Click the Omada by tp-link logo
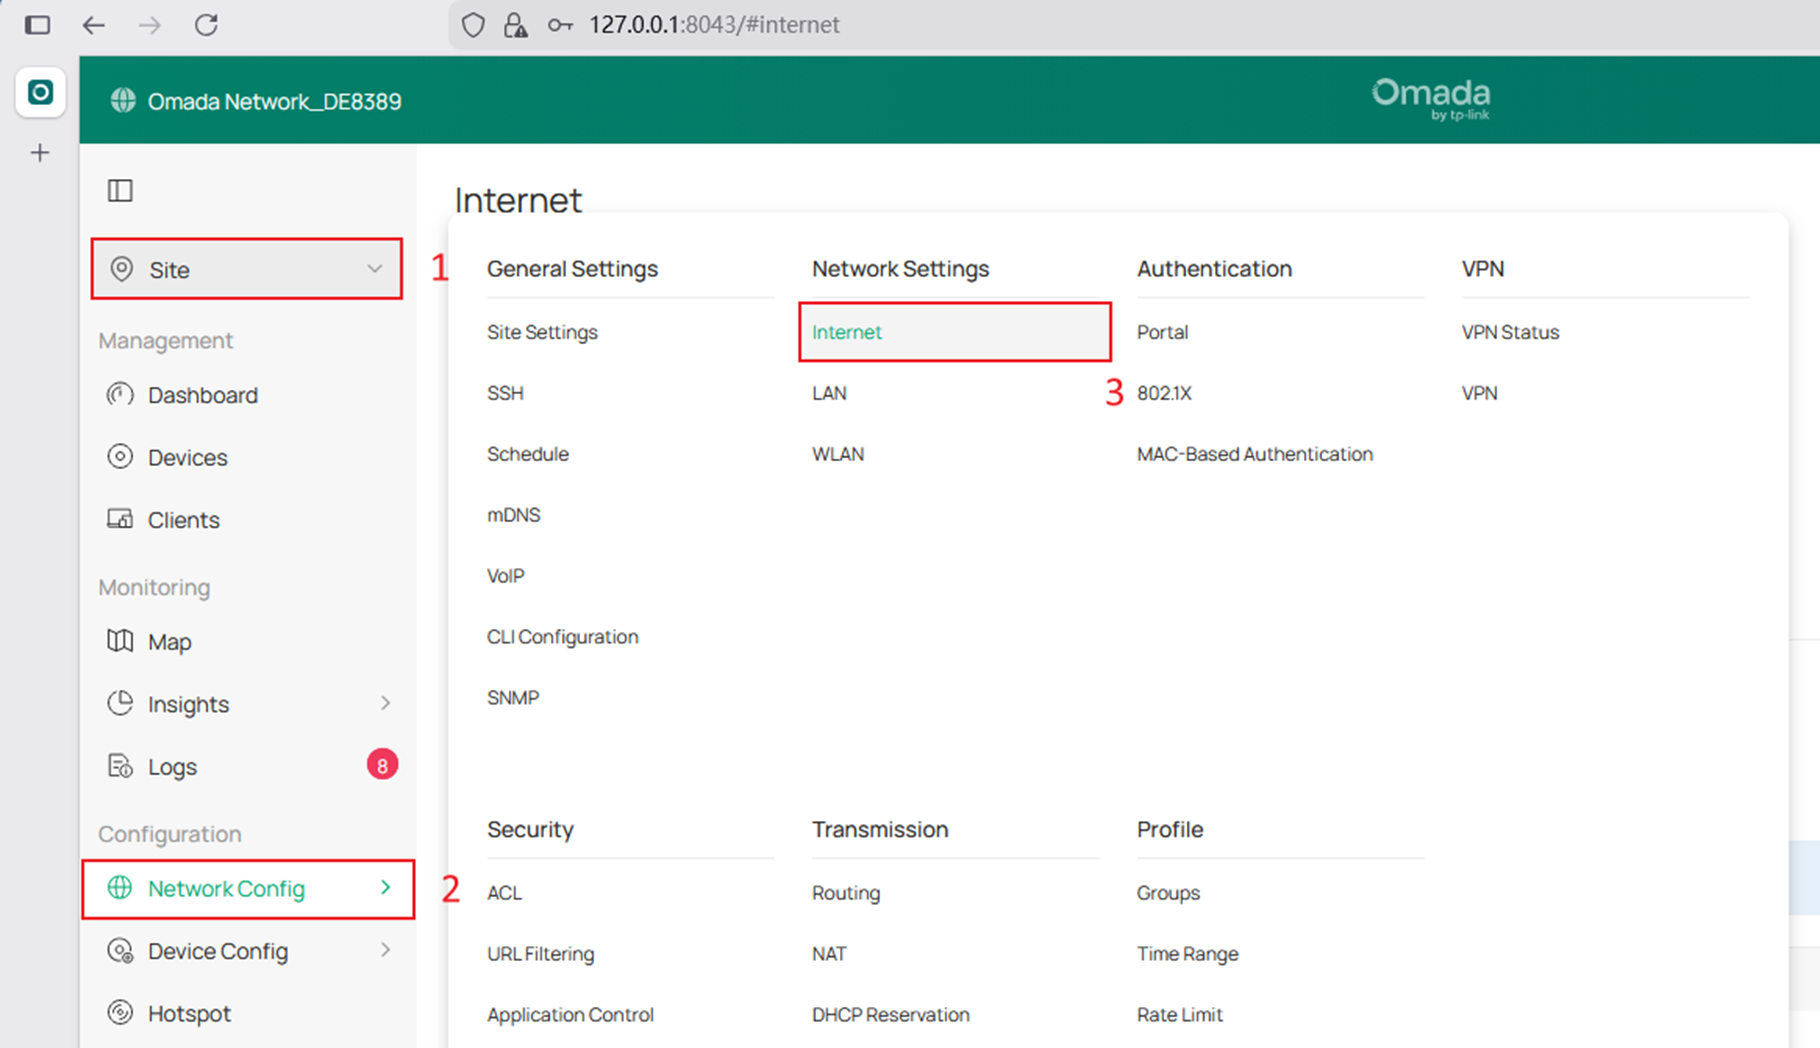1820x1048 pixels. (1430, 98)
